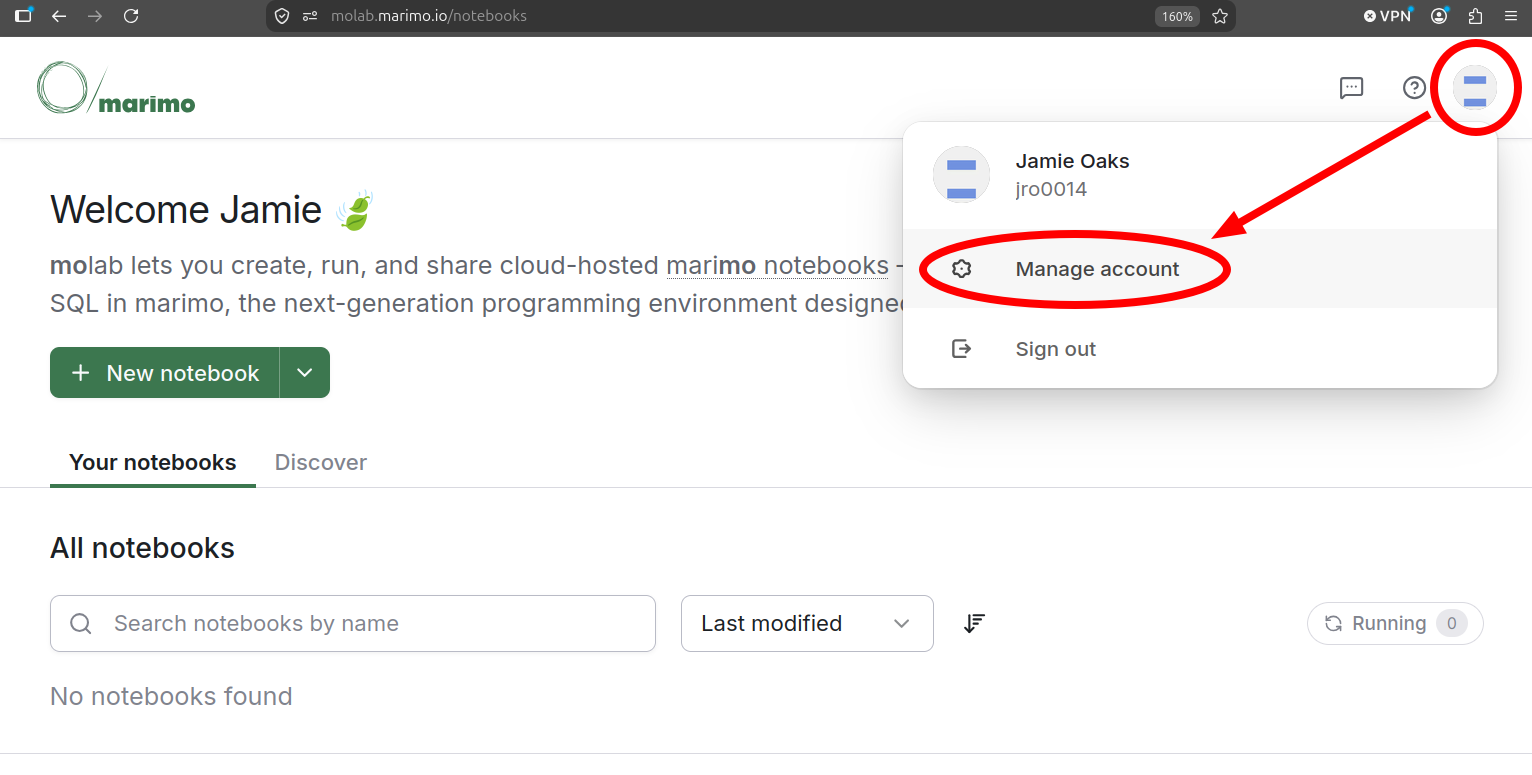
Task: Open the Last modified sort dropdown
Action: click(807, 623)
